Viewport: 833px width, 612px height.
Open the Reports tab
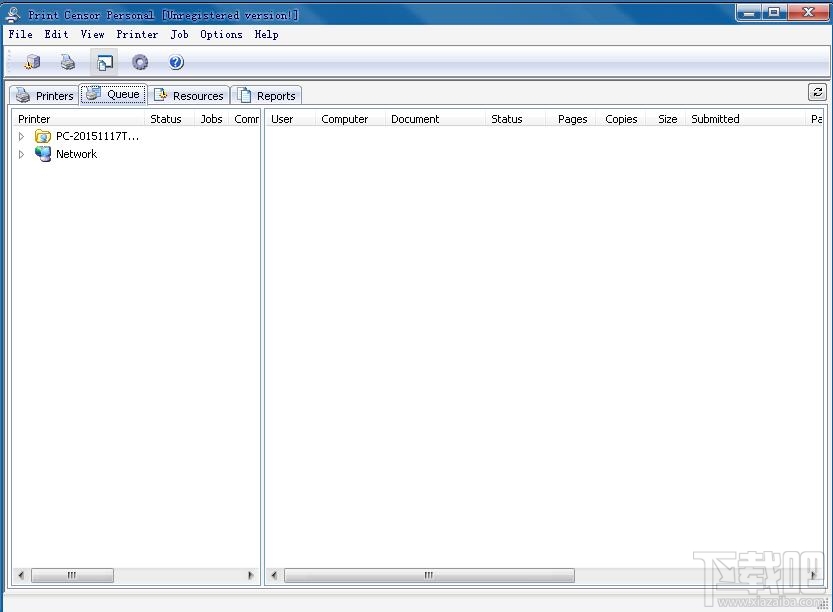tap(266, 96)
